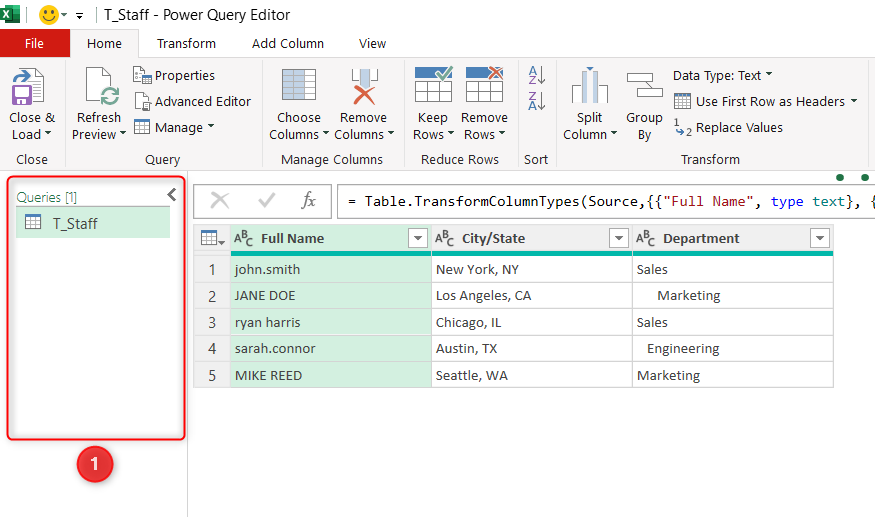Screen dimensions: 875x517
Task: Open the Department column filter dropdown
Action: tap(820, 238)
